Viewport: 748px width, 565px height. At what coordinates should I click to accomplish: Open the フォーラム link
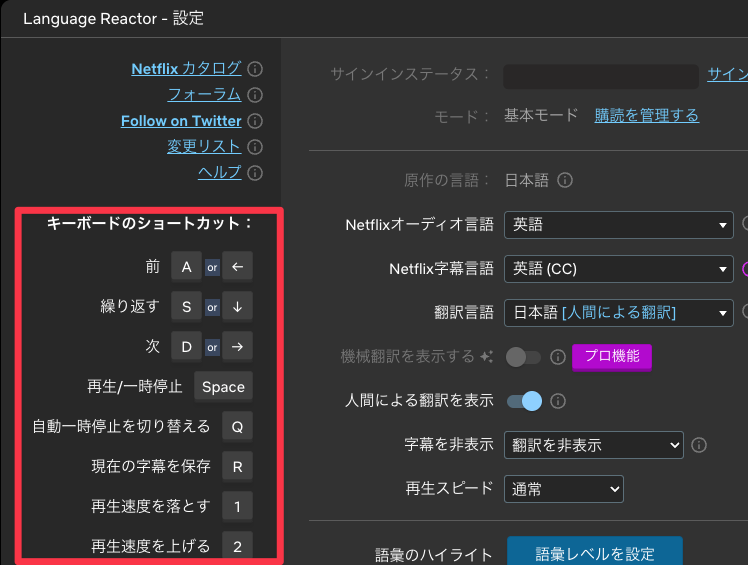click(x=204, y=94)
